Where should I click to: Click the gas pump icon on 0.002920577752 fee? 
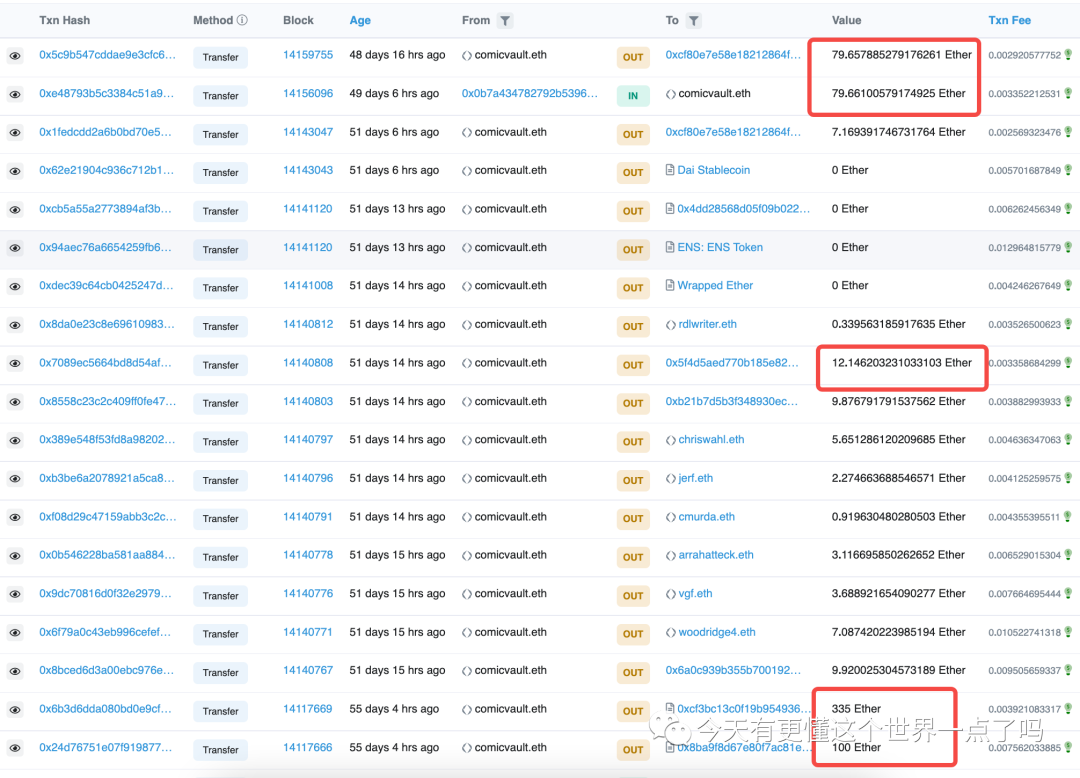coord(1068,54)
